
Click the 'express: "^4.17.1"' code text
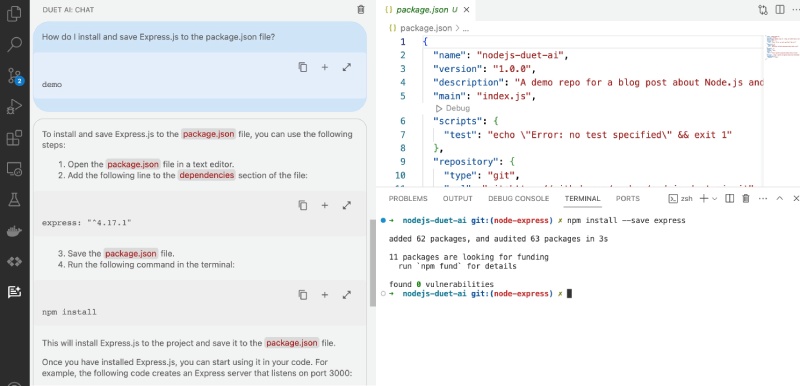click(x=87, y=223)
